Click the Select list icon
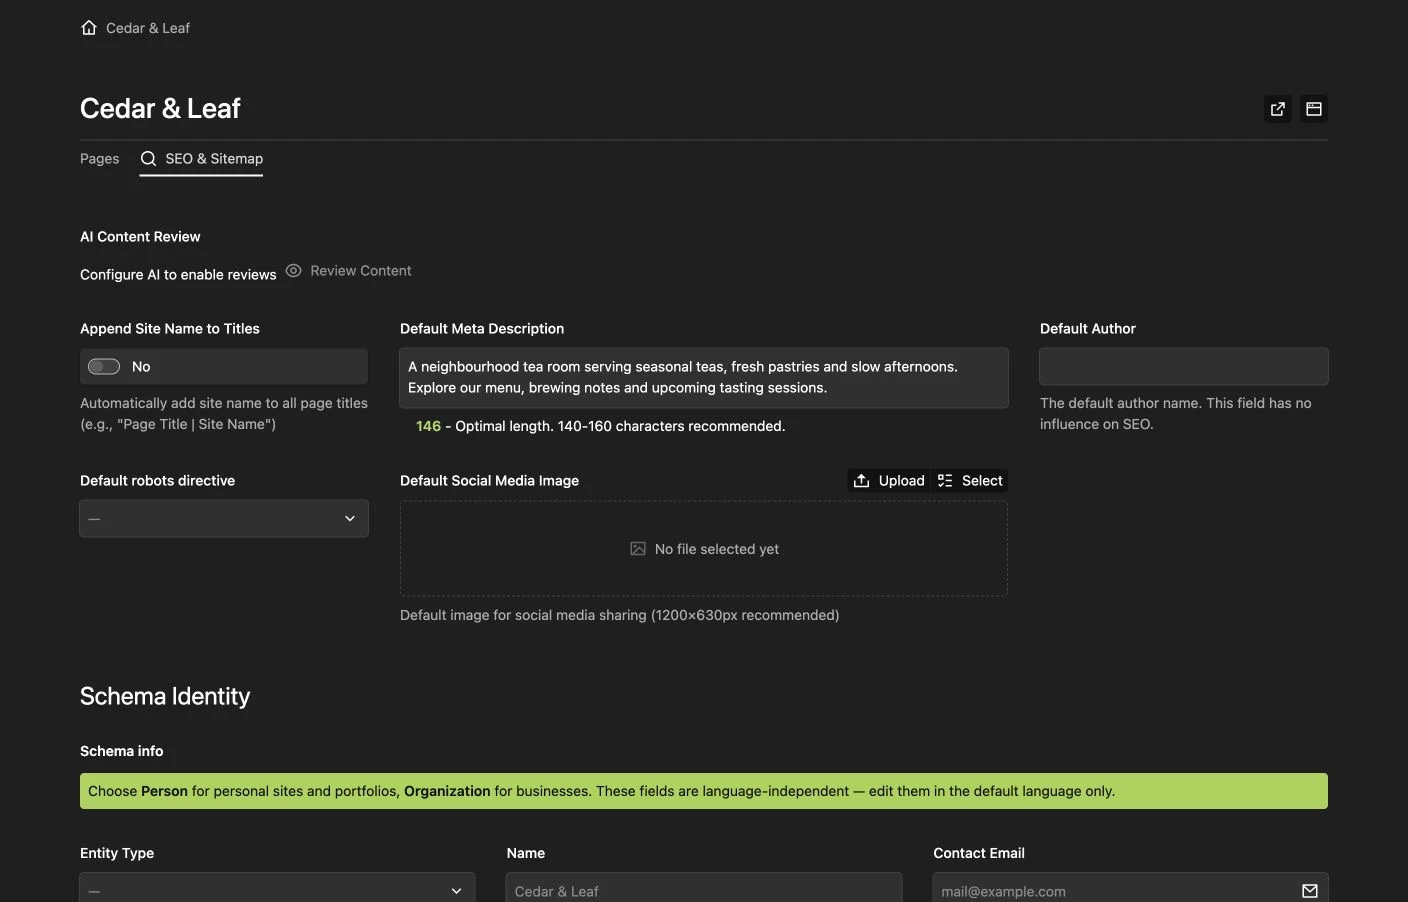 click(x=945, y=481)
